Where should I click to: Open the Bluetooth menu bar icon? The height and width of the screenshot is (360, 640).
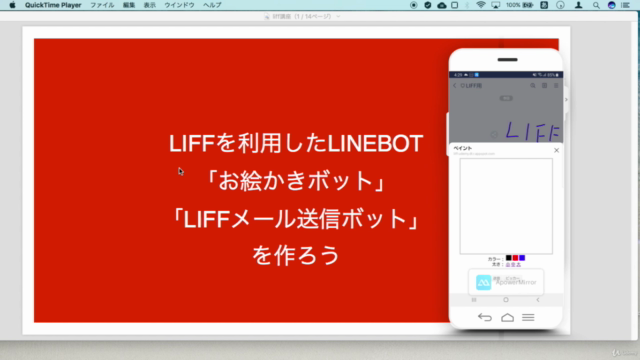(467, 5)
